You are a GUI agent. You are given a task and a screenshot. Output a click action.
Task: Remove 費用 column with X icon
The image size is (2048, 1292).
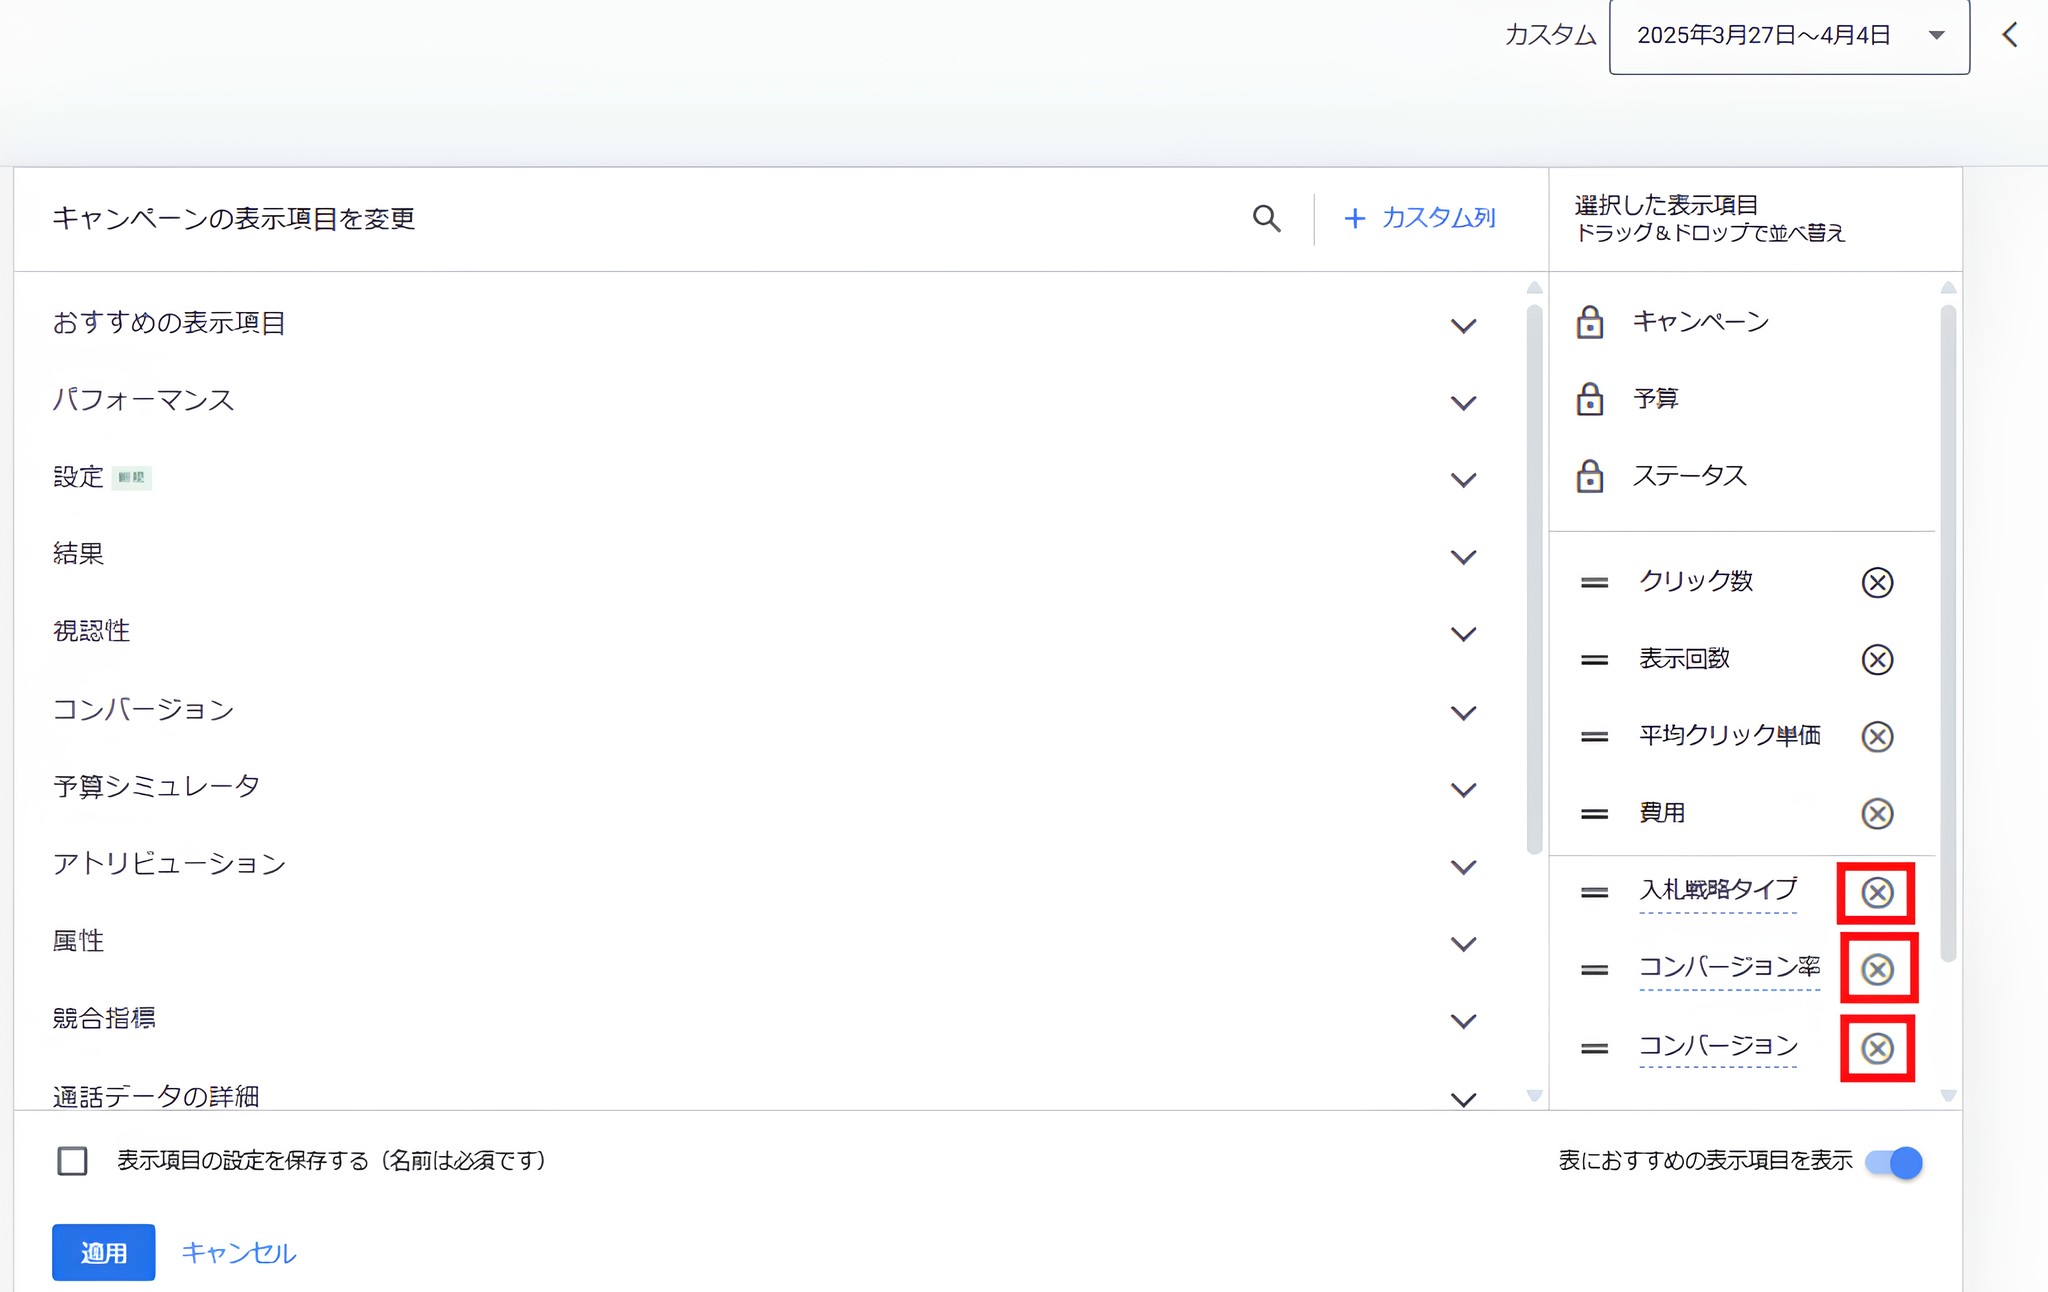1877,813
